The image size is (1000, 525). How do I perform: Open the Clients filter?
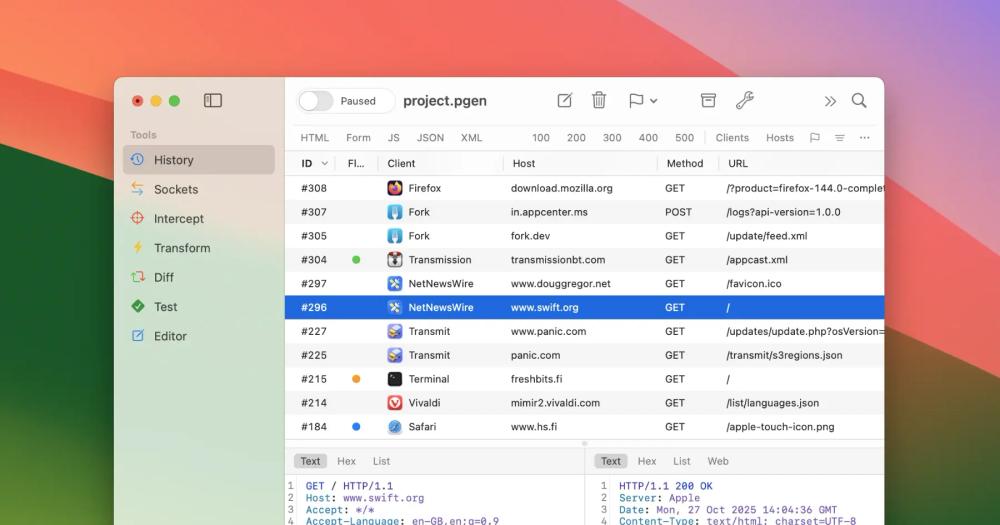click(732, 138)
